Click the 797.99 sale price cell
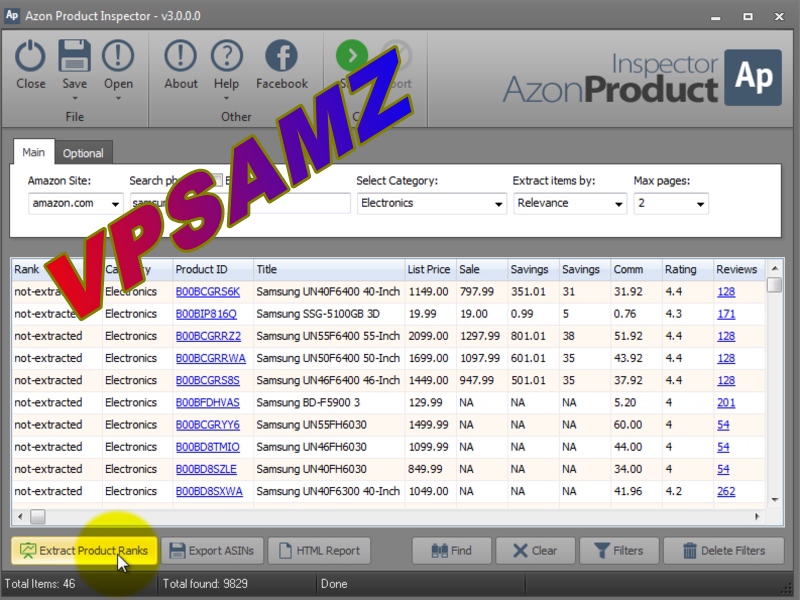 coord(482,292)
